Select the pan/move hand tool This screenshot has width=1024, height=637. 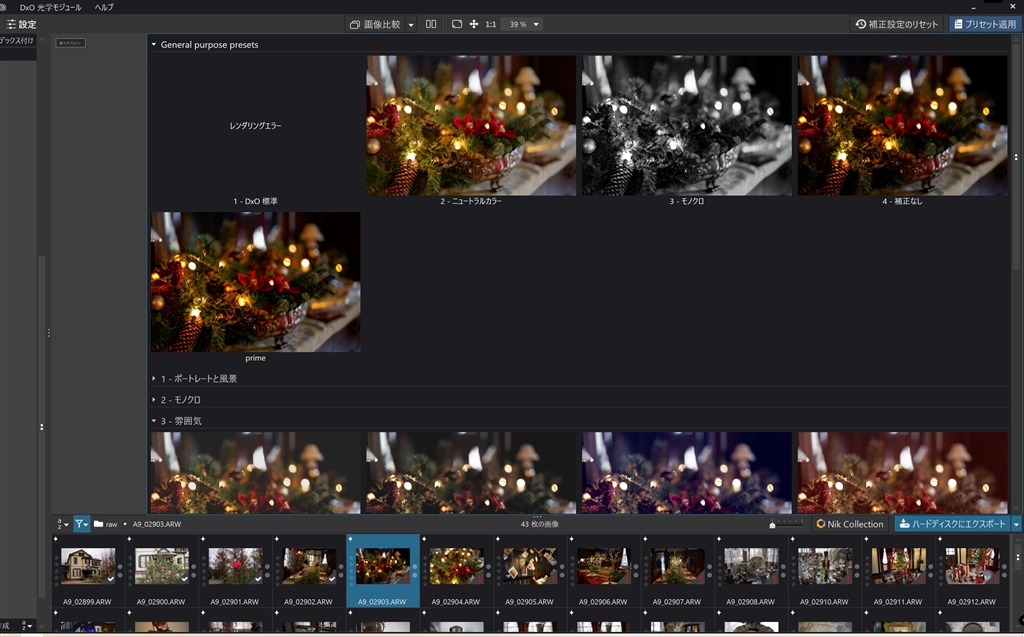coord(473,24)
